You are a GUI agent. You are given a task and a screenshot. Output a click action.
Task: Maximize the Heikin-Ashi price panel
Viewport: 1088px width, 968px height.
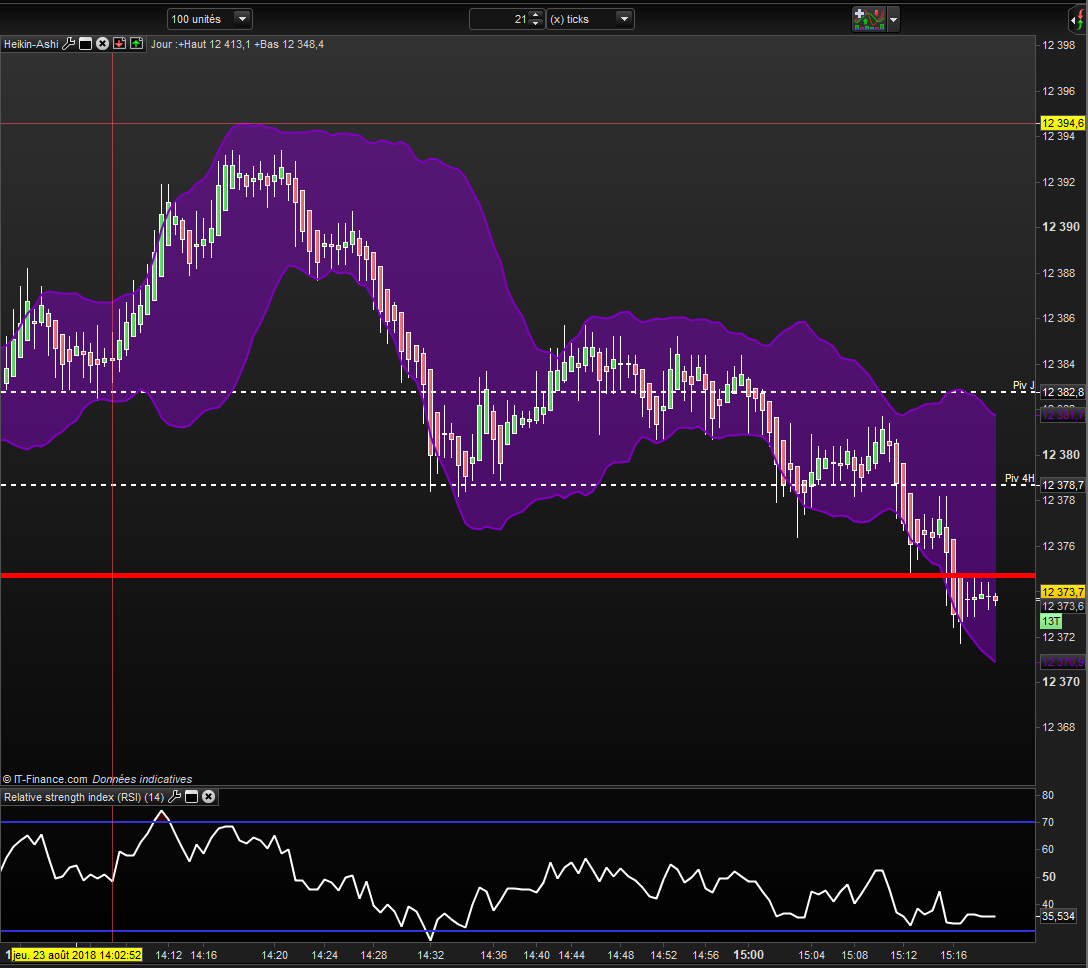pos(85,44)
